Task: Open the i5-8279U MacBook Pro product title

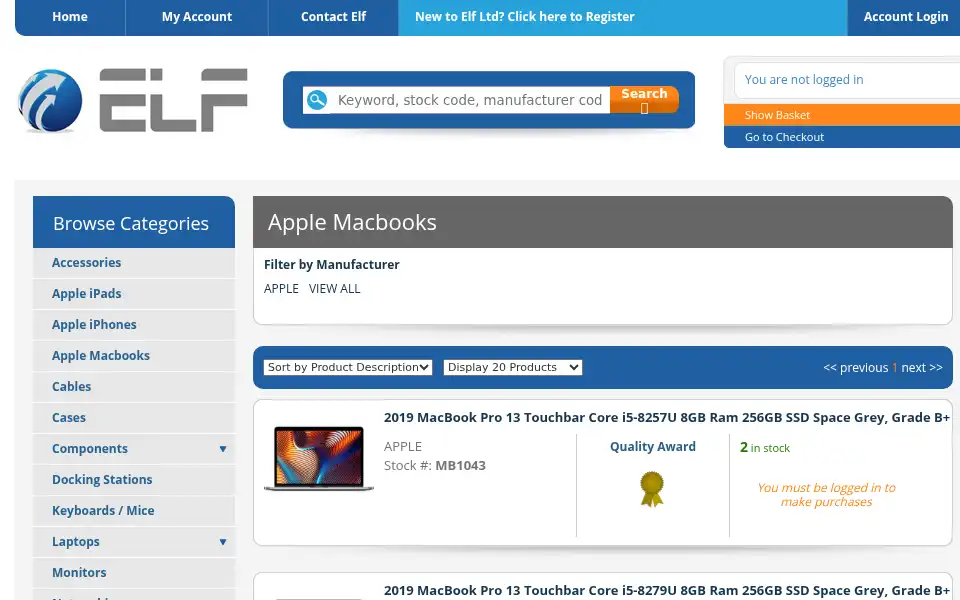Action: [667, 591]
